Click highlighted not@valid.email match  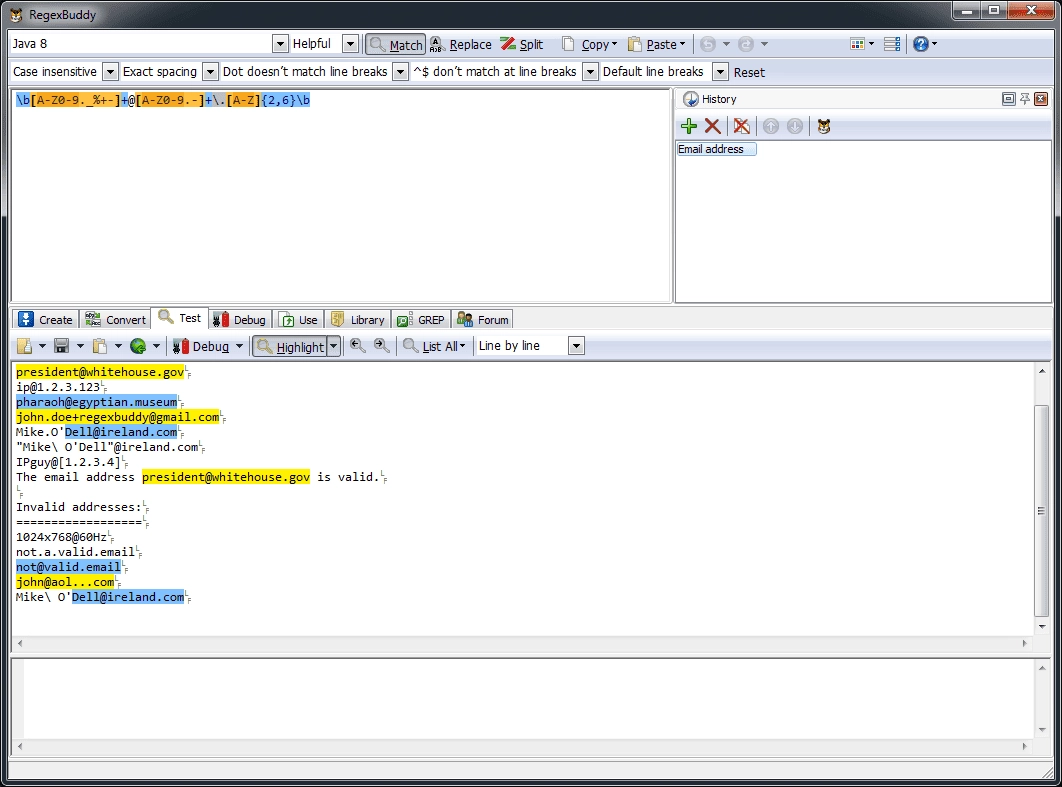pyautogui.click(x=68, y=567)
